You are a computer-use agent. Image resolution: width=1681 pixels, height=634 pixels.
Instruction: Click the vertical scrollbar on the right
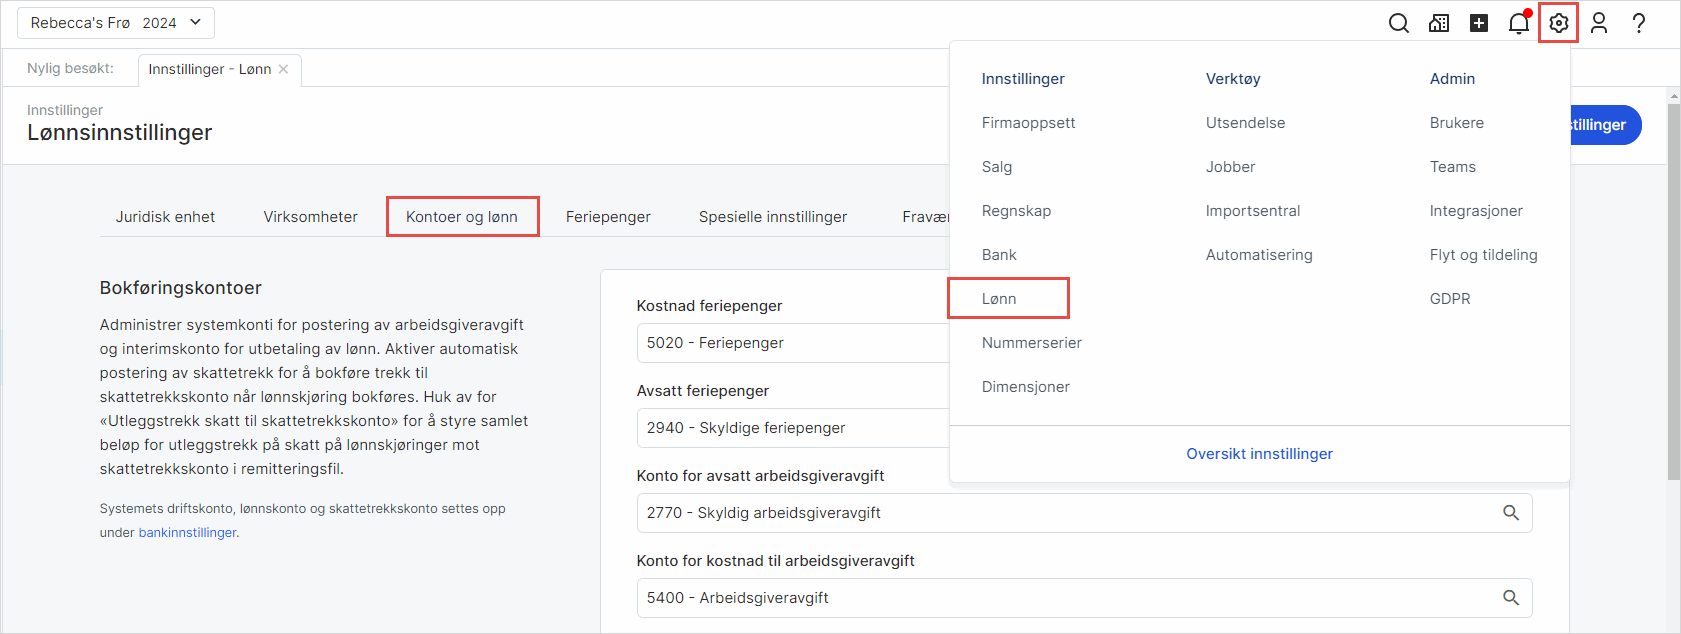point(1673,300)
